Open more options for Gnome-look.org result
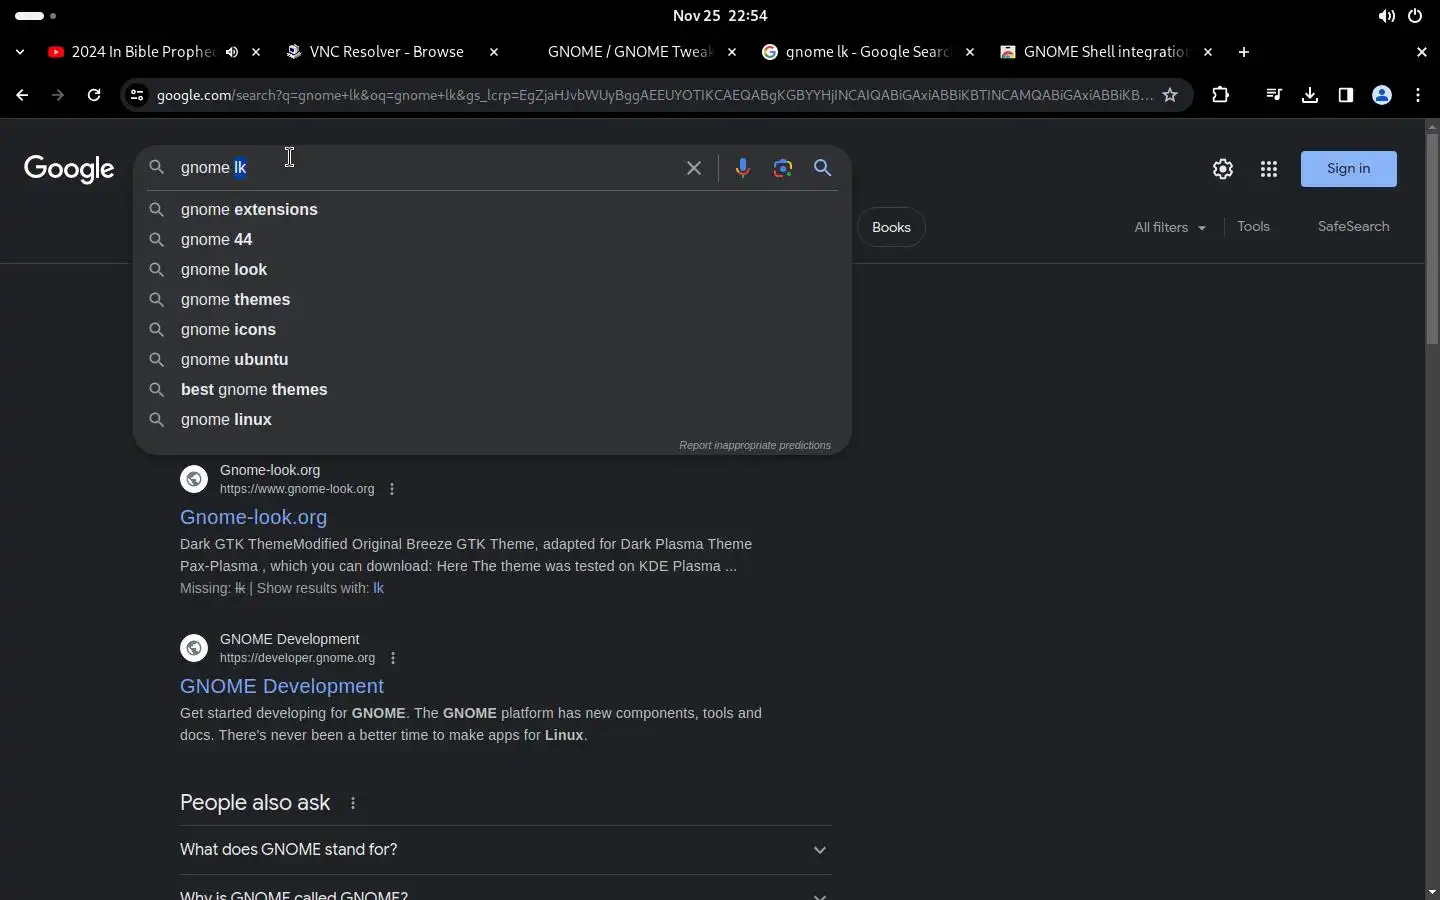The image size is (1440, 900). 392,489
